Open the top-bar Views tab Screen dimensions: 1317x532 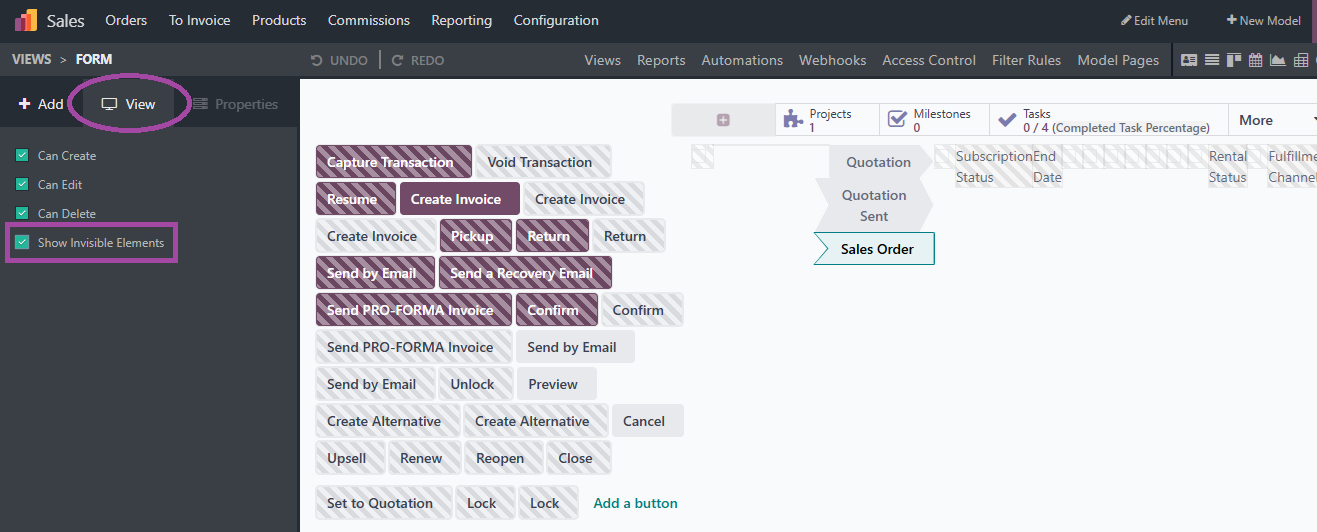[603, 60]
